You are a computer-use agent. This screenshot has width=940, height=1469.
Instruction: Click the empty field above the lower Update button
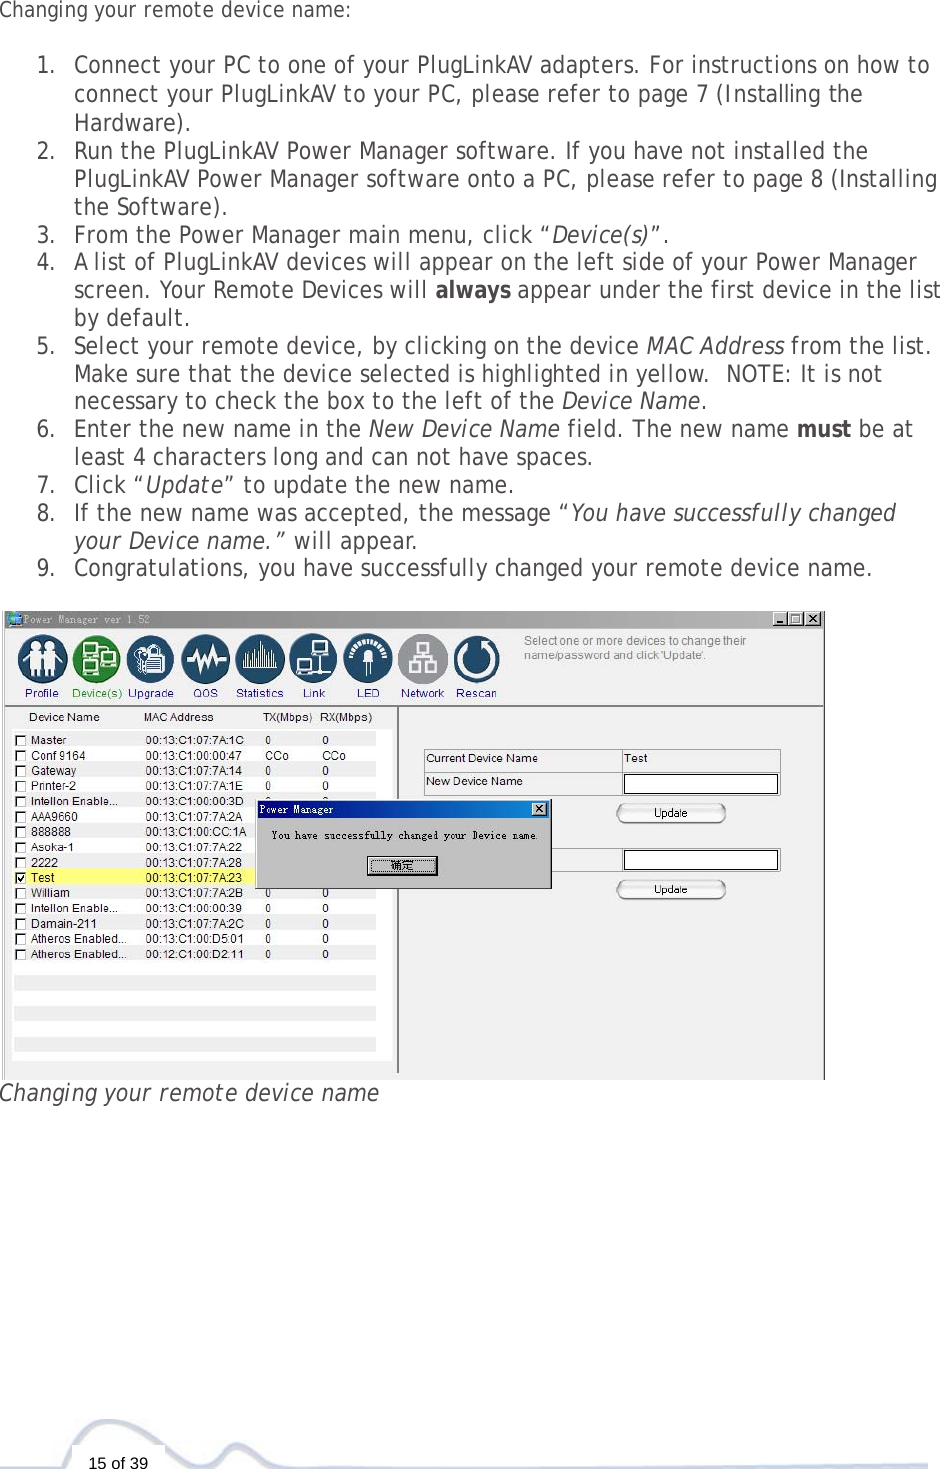(700, 859)
